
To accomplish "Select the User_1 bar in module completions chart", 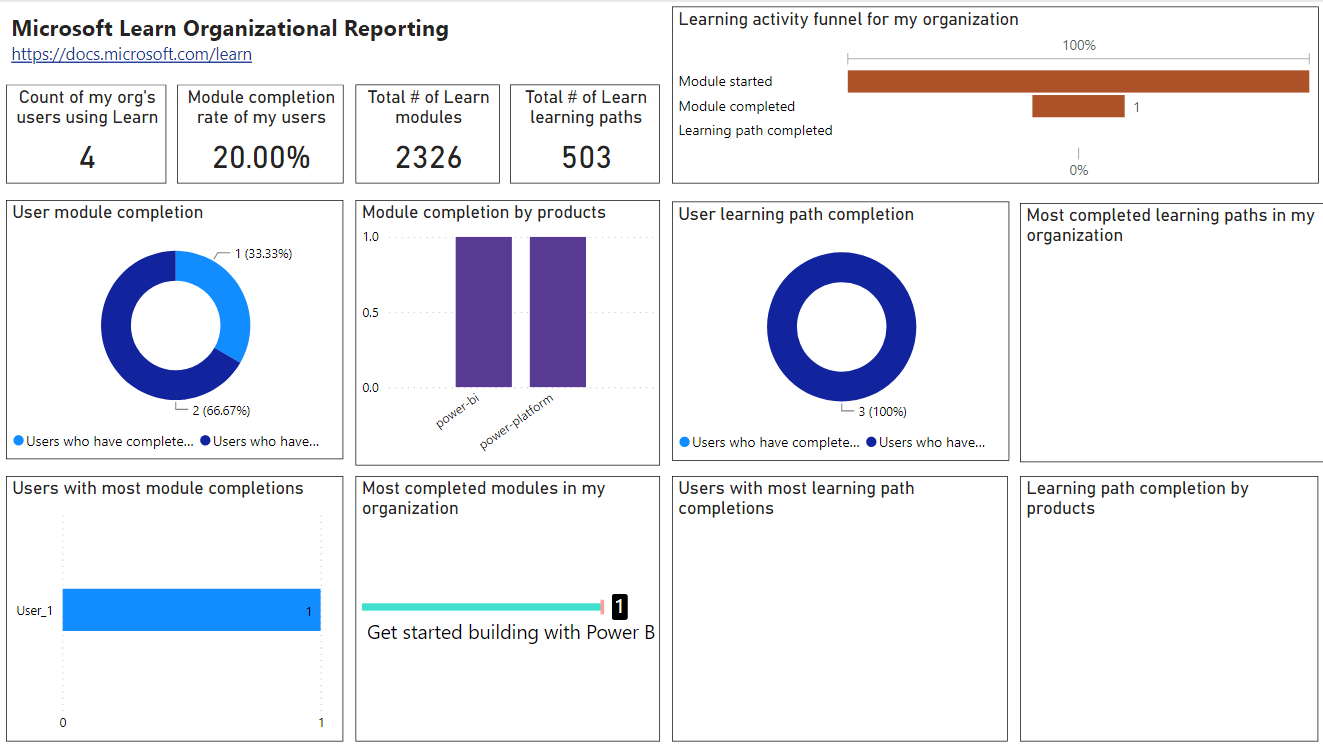I will [x=190, y=609].
